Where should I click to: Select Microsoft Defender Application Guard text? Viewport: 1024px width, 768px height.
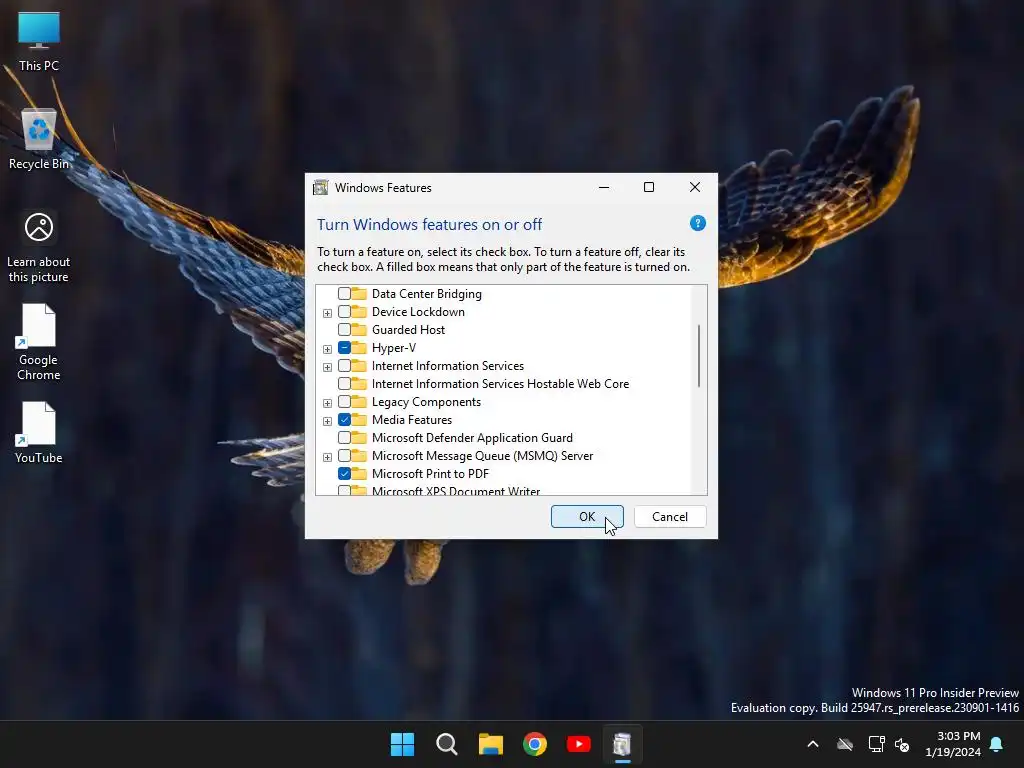pyautogui.click(x=472, y=438)
